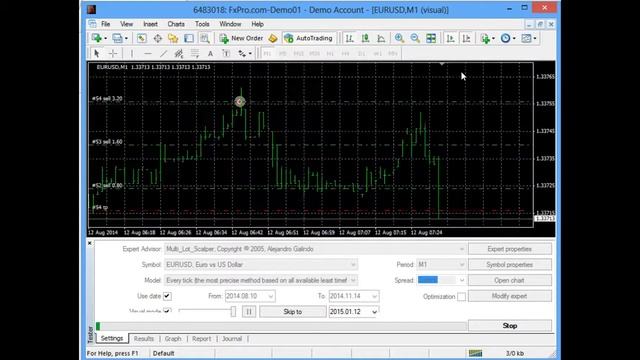Pause the visual test playback
This screenshot has height=360, width=640.
point(249,312)
